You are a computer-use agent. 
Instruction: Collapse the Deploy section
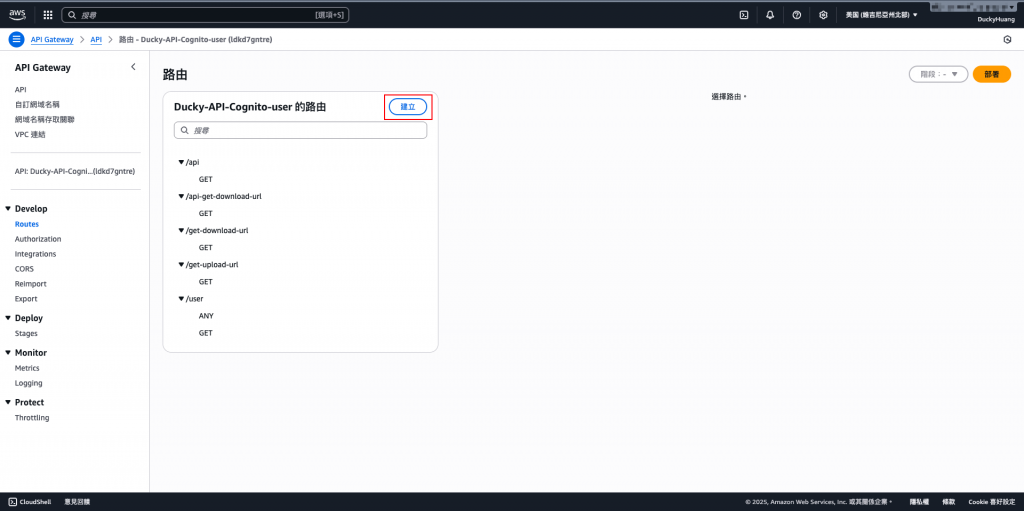click(8, 318)
